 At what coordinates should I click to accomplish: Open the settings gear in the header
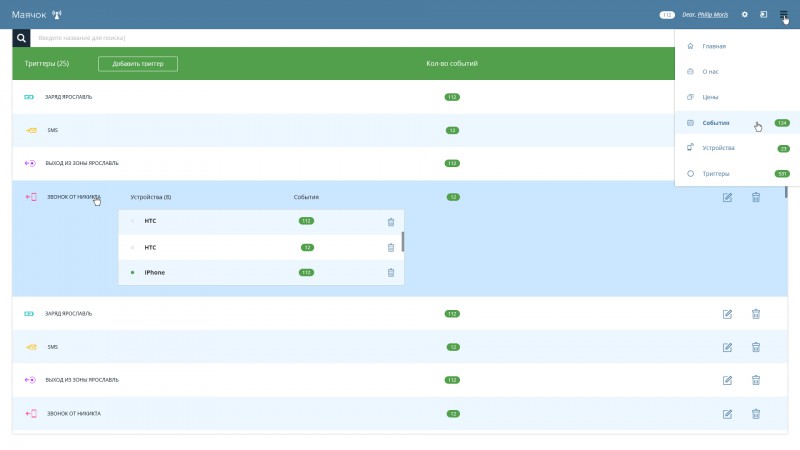pyautogui.click(x=744, y=14)
